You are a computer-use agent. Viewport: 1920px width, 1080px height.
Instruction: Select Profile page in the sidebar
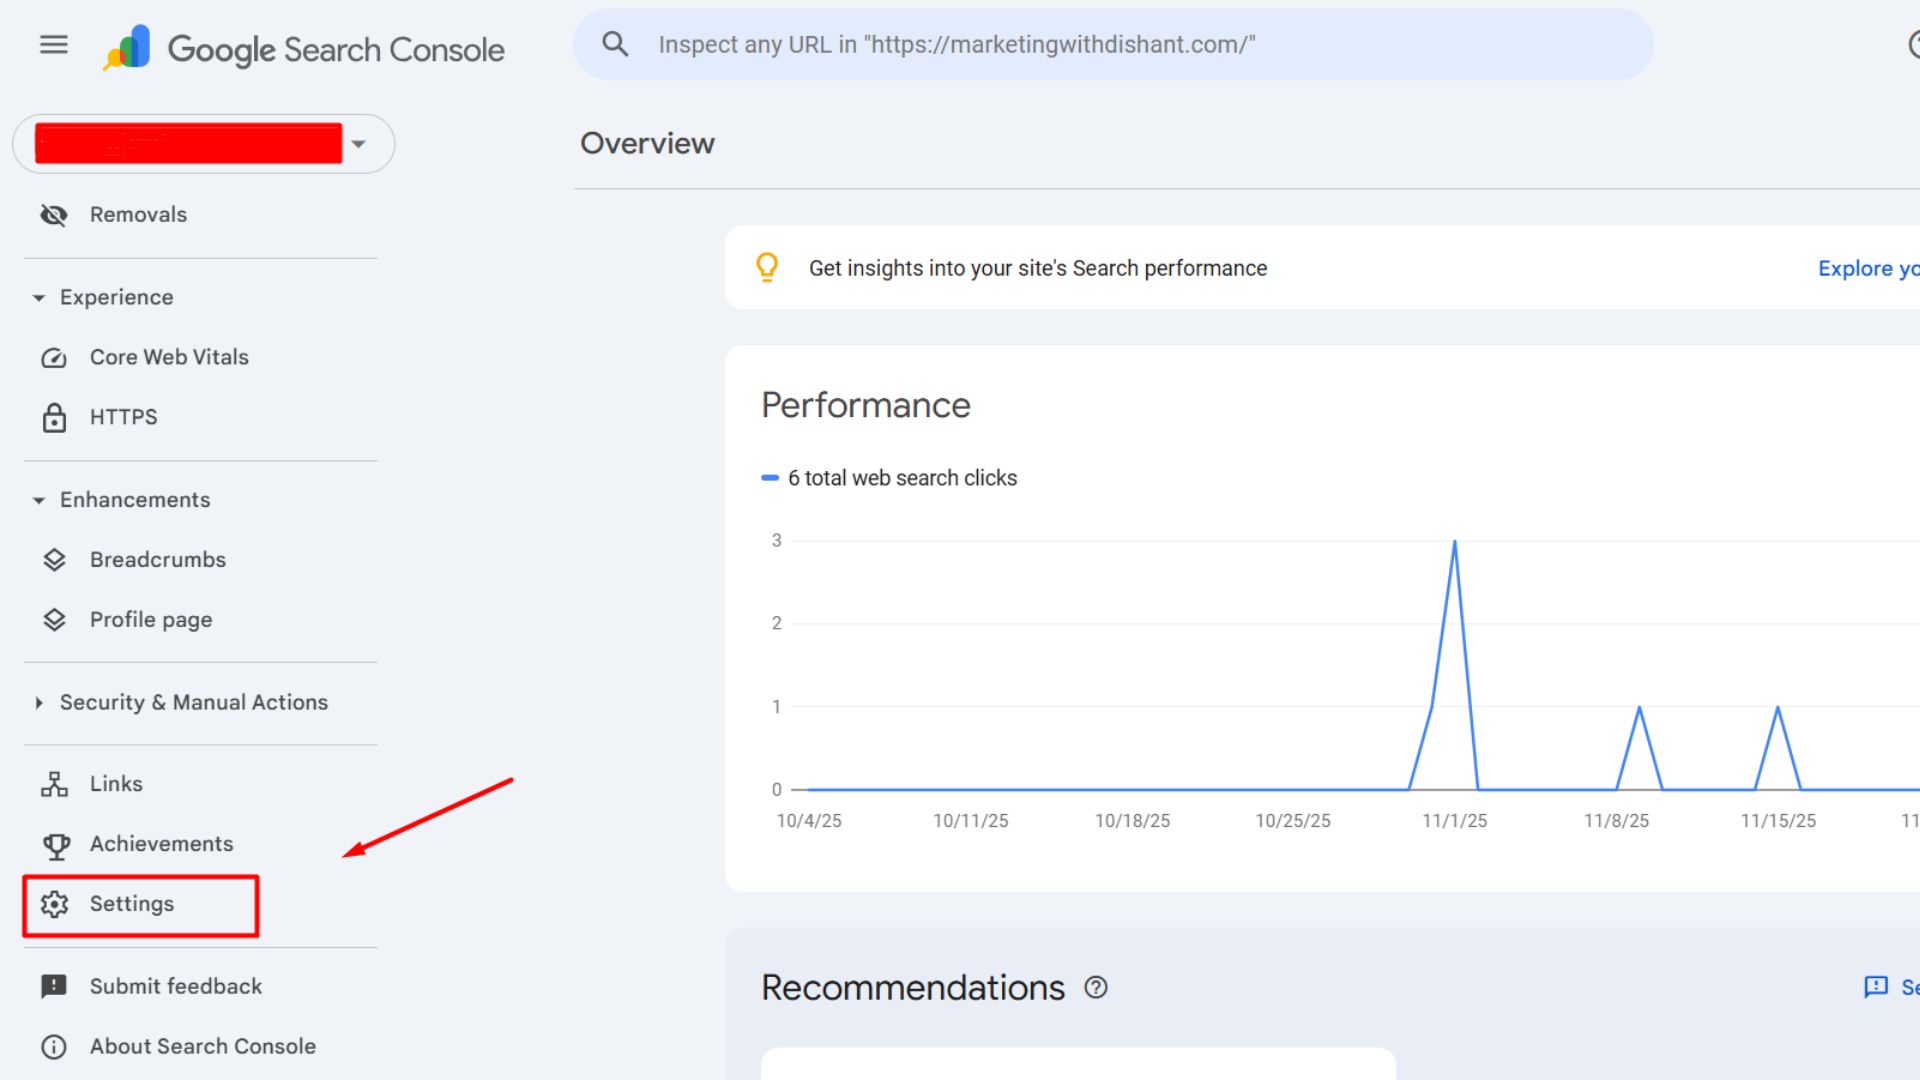[150, 619]
